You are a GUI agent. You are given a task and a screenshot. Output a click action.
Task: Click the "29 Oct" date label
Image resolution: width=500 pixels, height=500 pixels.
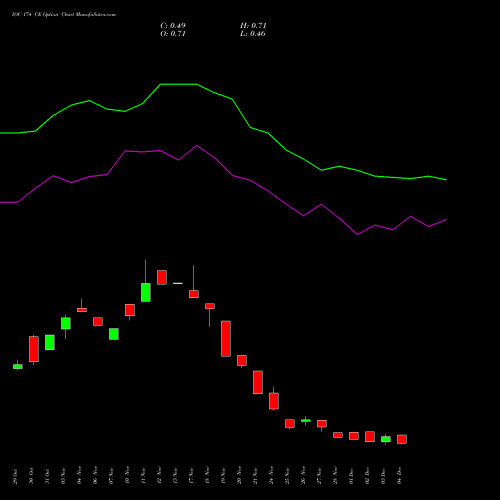coord(15,476)
